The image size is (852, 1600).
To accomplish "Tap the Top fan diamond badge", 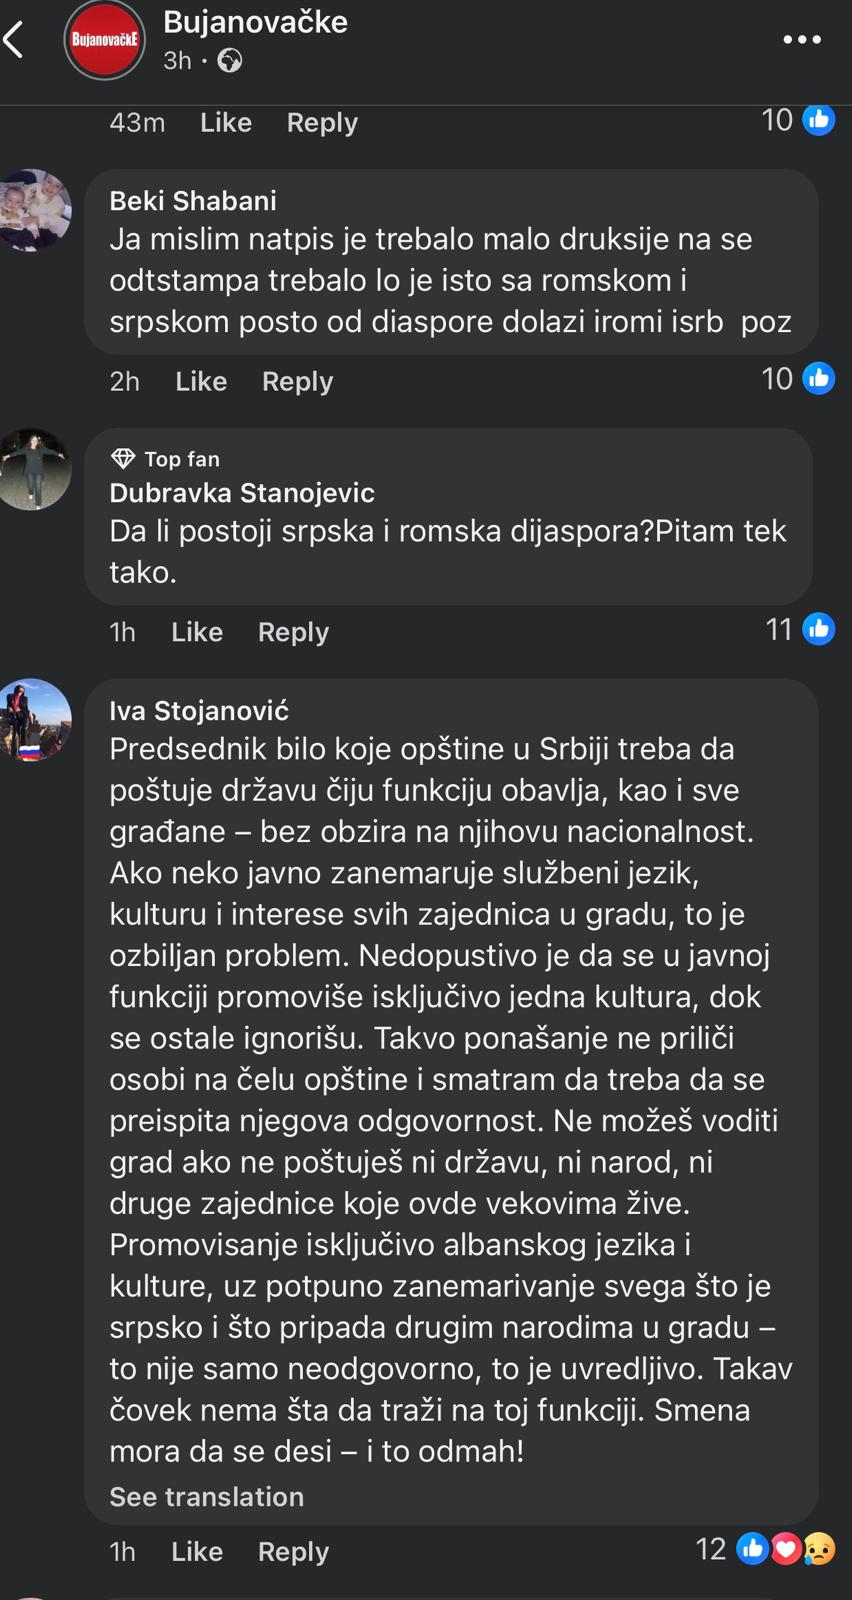I will click(123, 459).
